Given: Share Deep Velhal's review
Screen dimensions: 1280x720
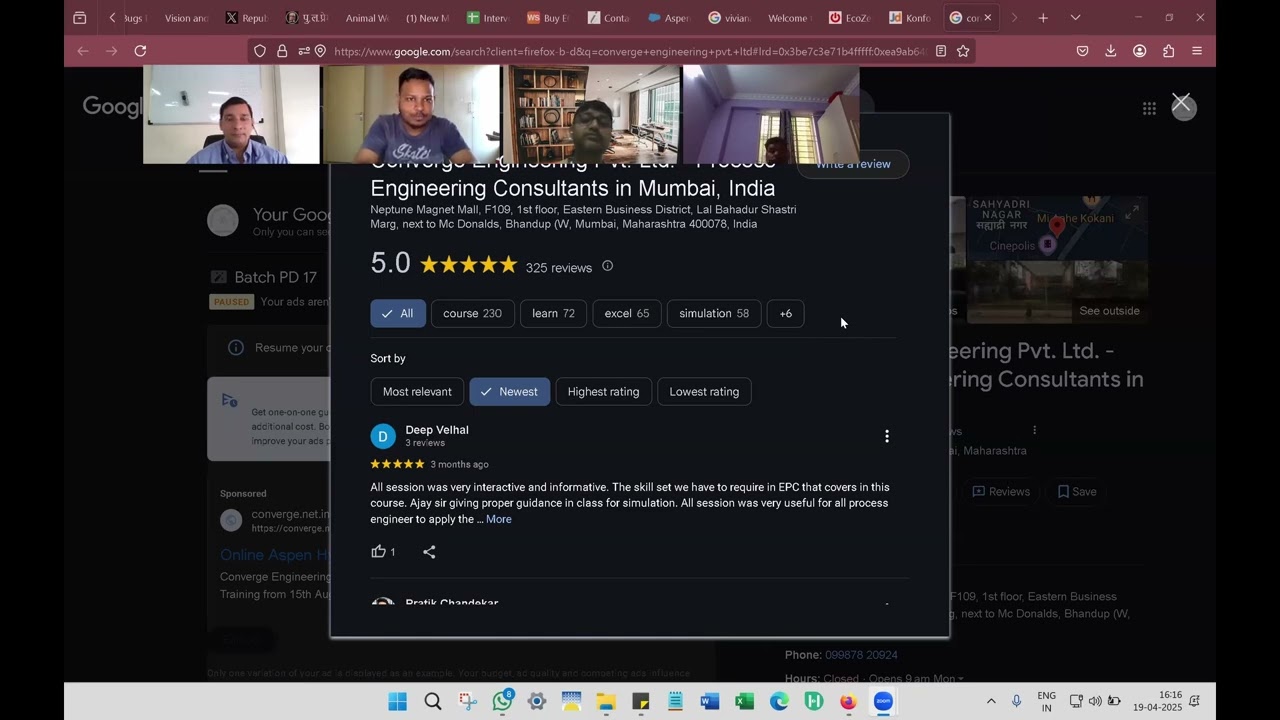Looking at the screenshot, I should pos(429,552).
